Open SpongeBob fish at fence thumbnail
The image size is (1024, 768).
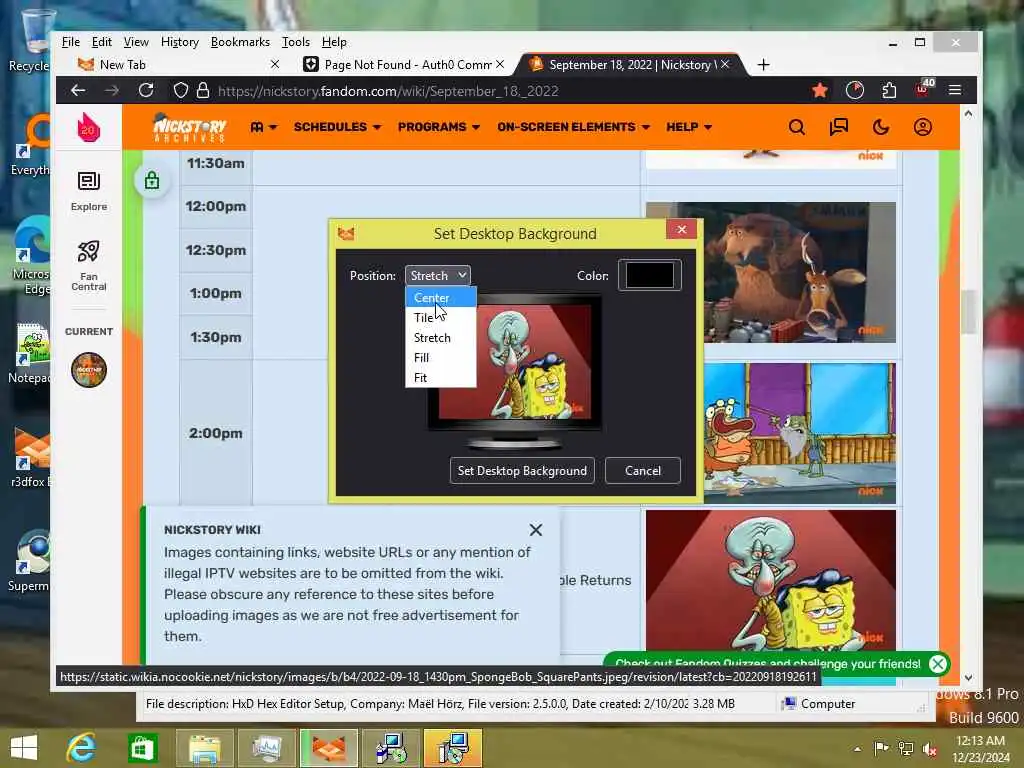tap(799, 434)
